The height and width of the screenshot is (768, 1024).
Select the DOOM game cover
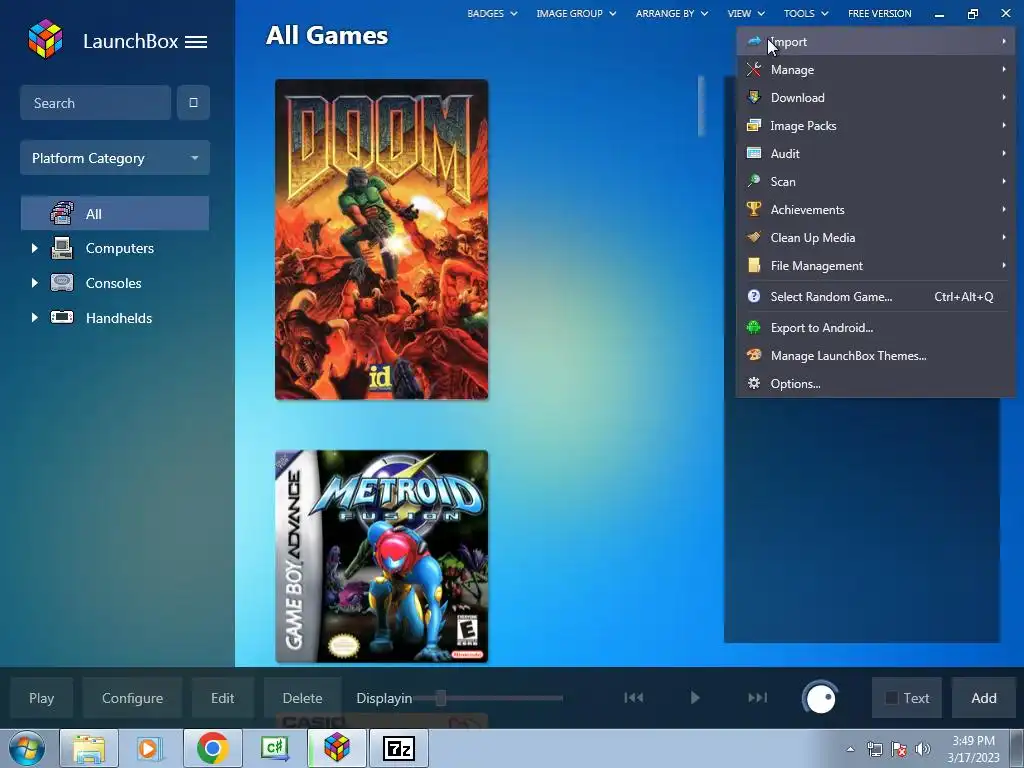(381, 239)
